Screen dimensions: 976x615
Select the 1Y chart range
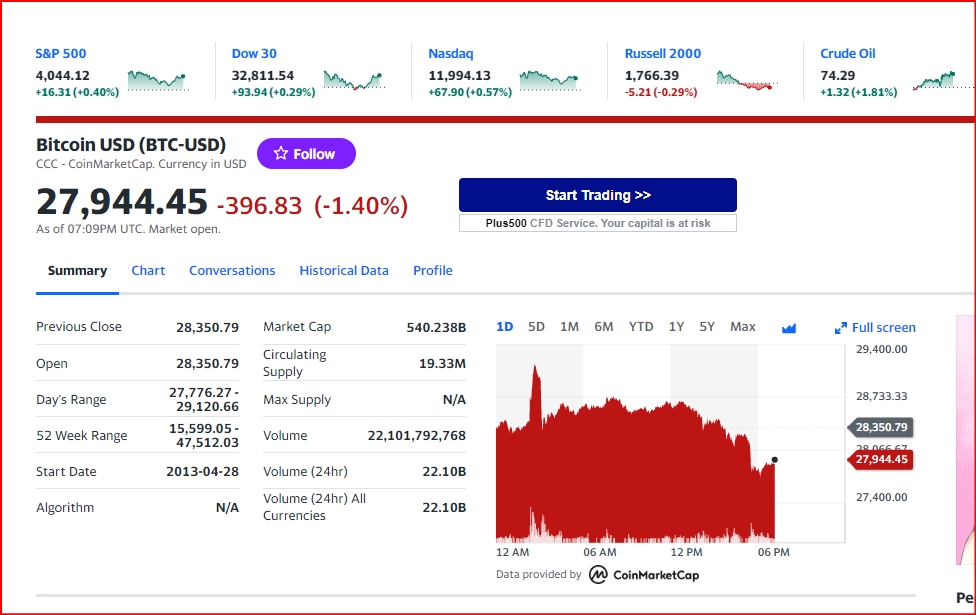(676, 327)
